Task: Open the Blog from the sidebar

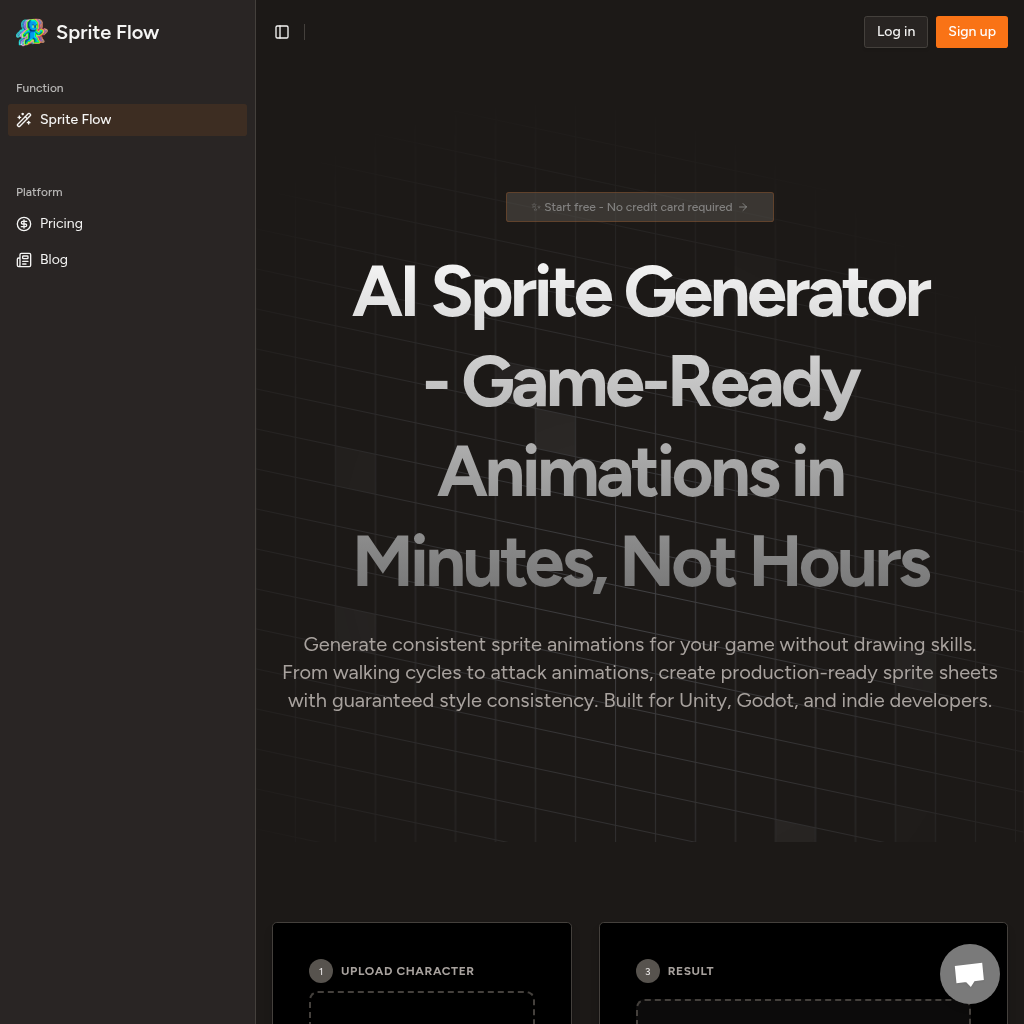Action: pos(54,260)
